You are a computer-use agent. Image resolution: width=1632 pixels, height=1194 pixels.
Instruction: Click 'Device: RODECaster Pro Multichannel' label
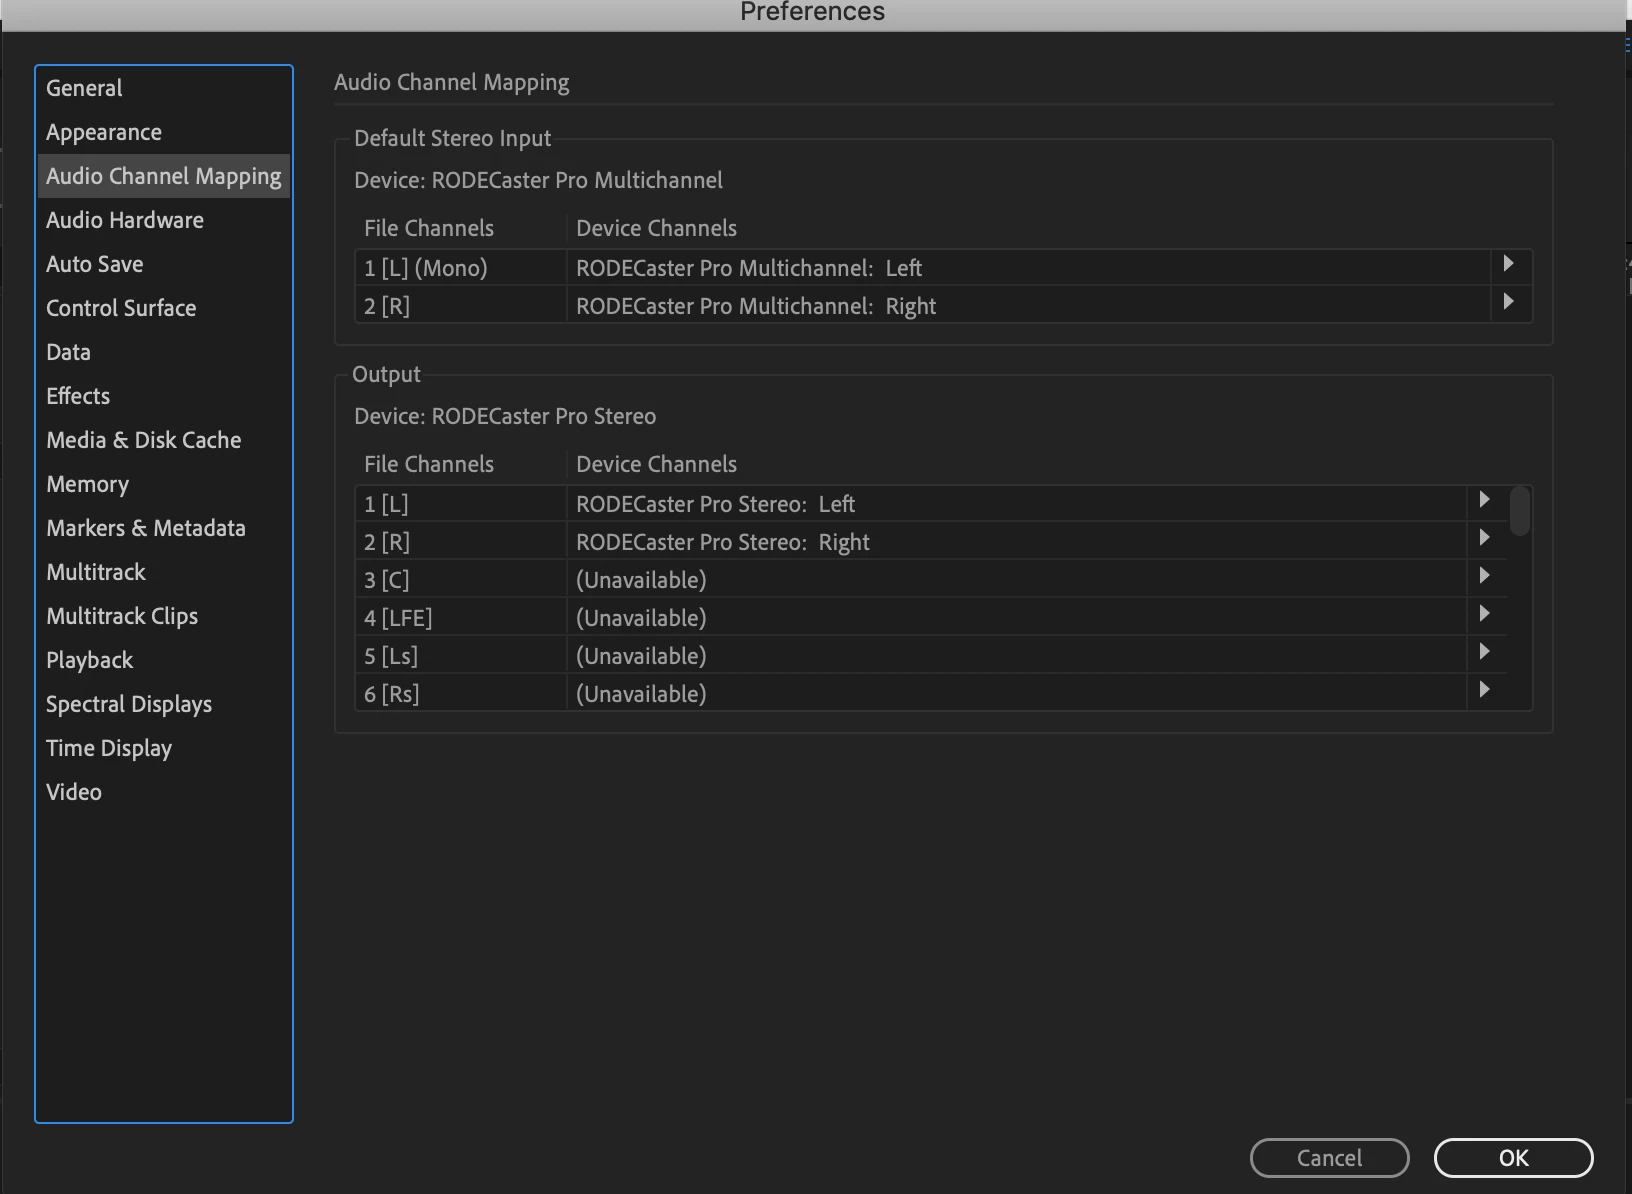(538, 180)
